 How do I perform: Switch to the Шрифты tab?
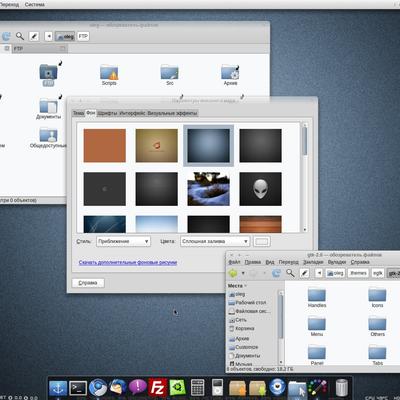(x=107, y=113)
